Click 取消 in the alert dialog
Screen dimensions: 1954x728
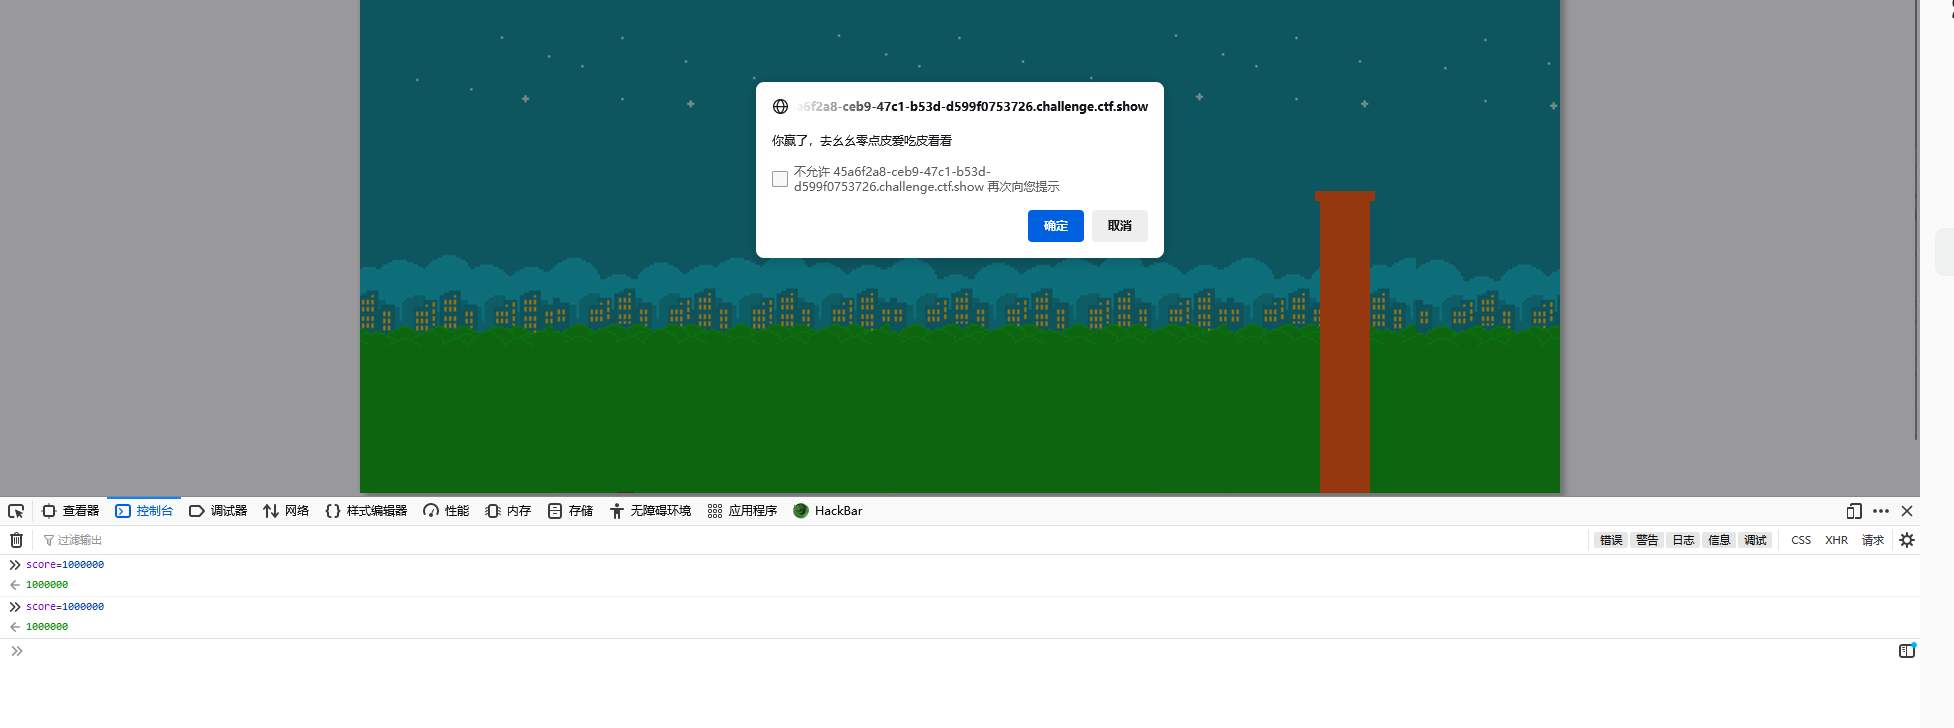1120,226
